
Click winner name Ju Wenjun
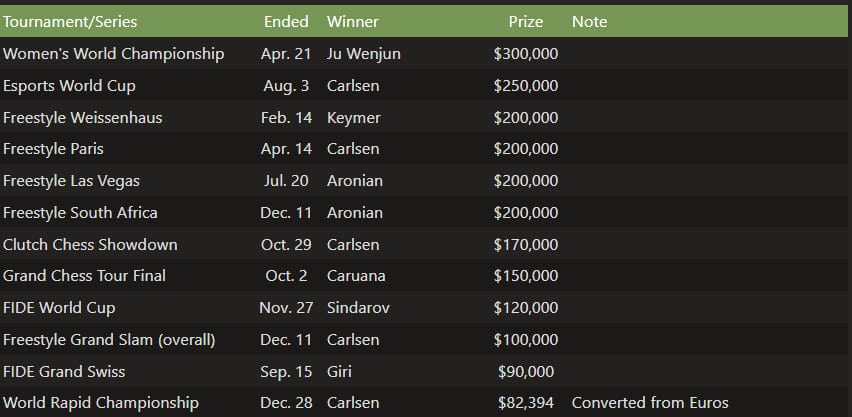363,54
